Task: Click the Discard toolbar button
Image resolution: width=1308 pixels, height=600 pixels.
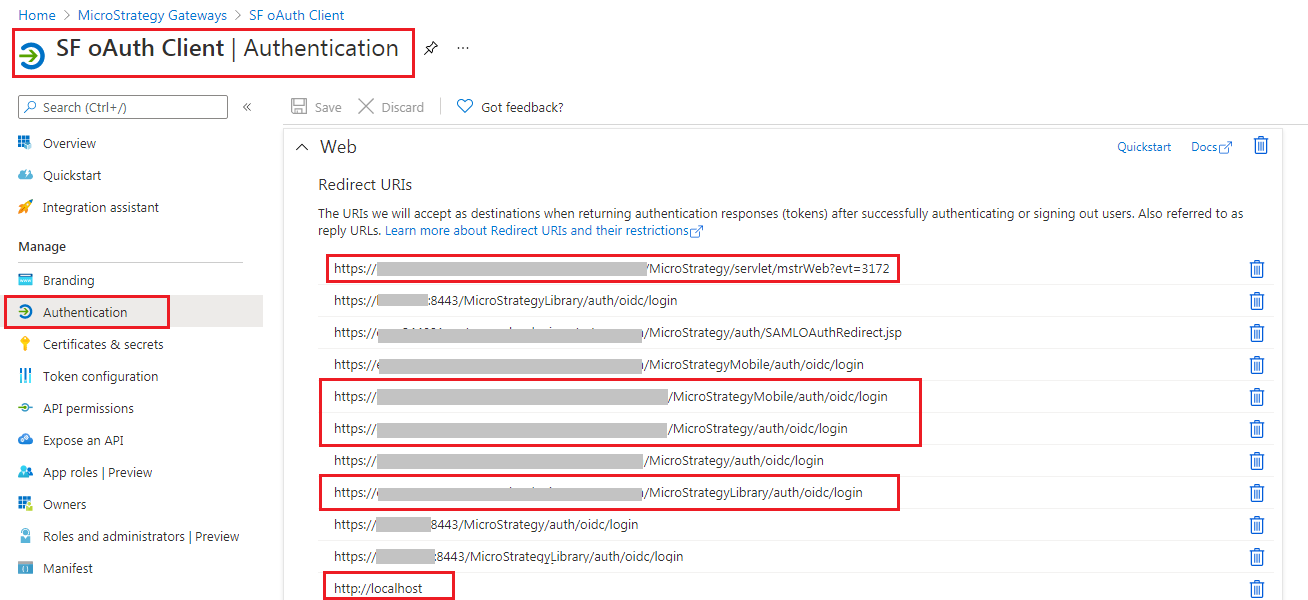Action: coord(391,107)
